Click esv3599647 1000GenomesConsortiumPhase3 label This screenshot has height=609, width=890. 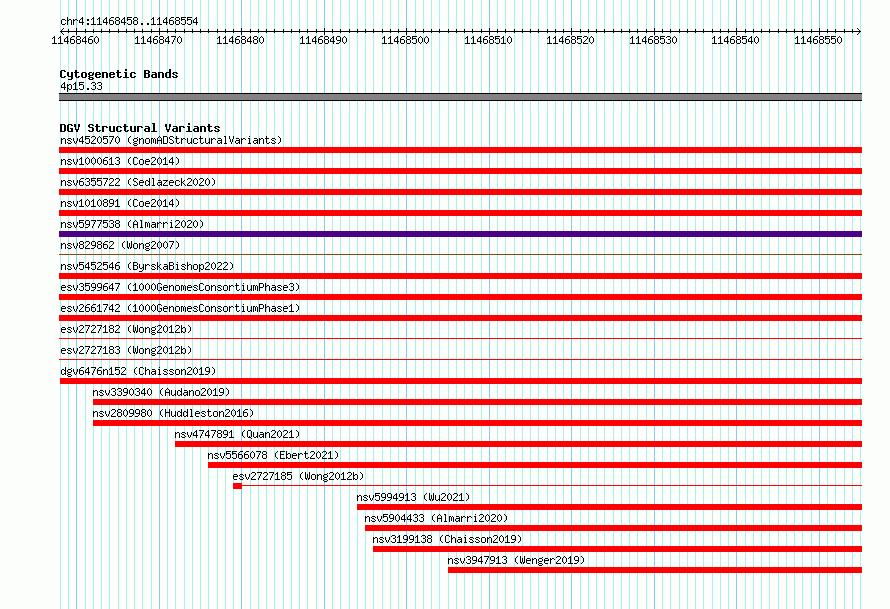coord(180,287)
